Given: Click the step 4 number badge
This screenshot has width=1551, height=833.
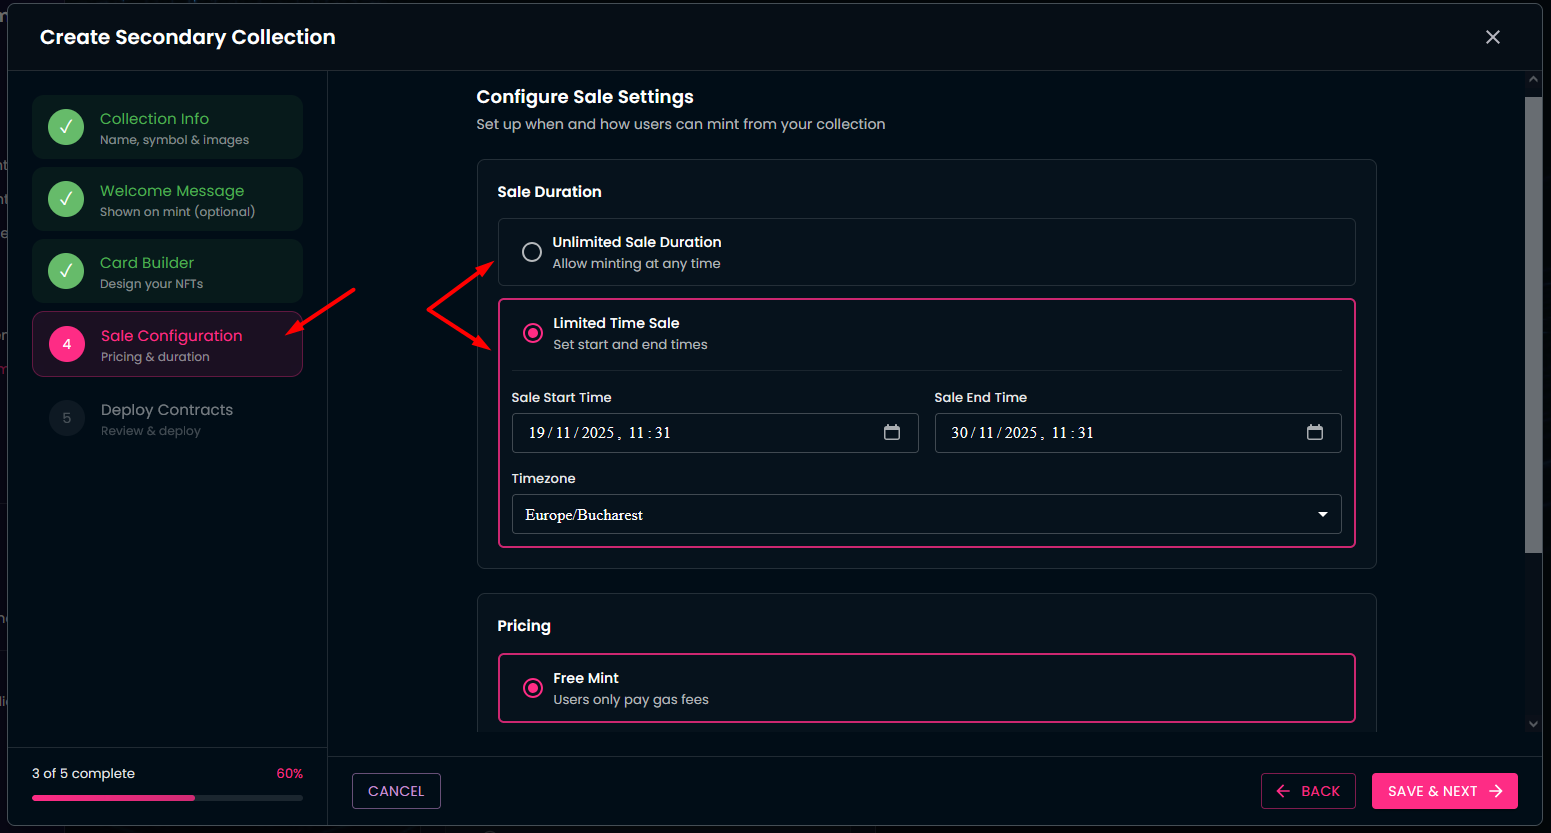Looking at the screenshot, I should click(67, 344).
